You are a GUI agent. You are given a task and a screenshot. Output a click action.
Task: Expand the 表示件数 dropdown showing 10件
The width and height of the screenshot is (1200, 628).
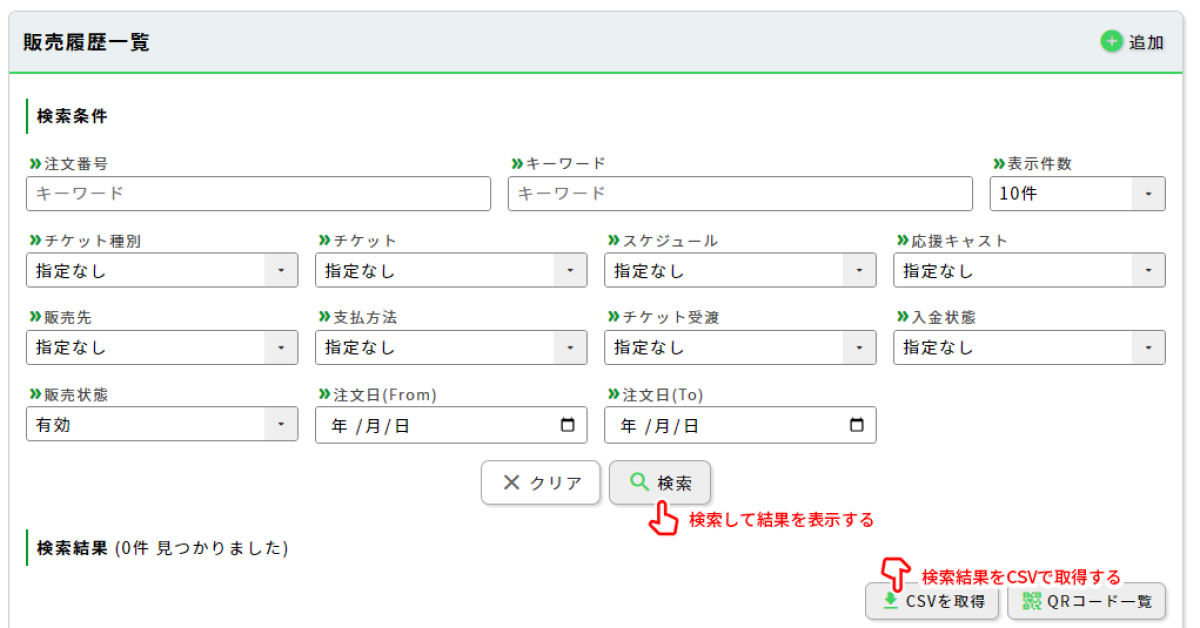click(1077, 194)
